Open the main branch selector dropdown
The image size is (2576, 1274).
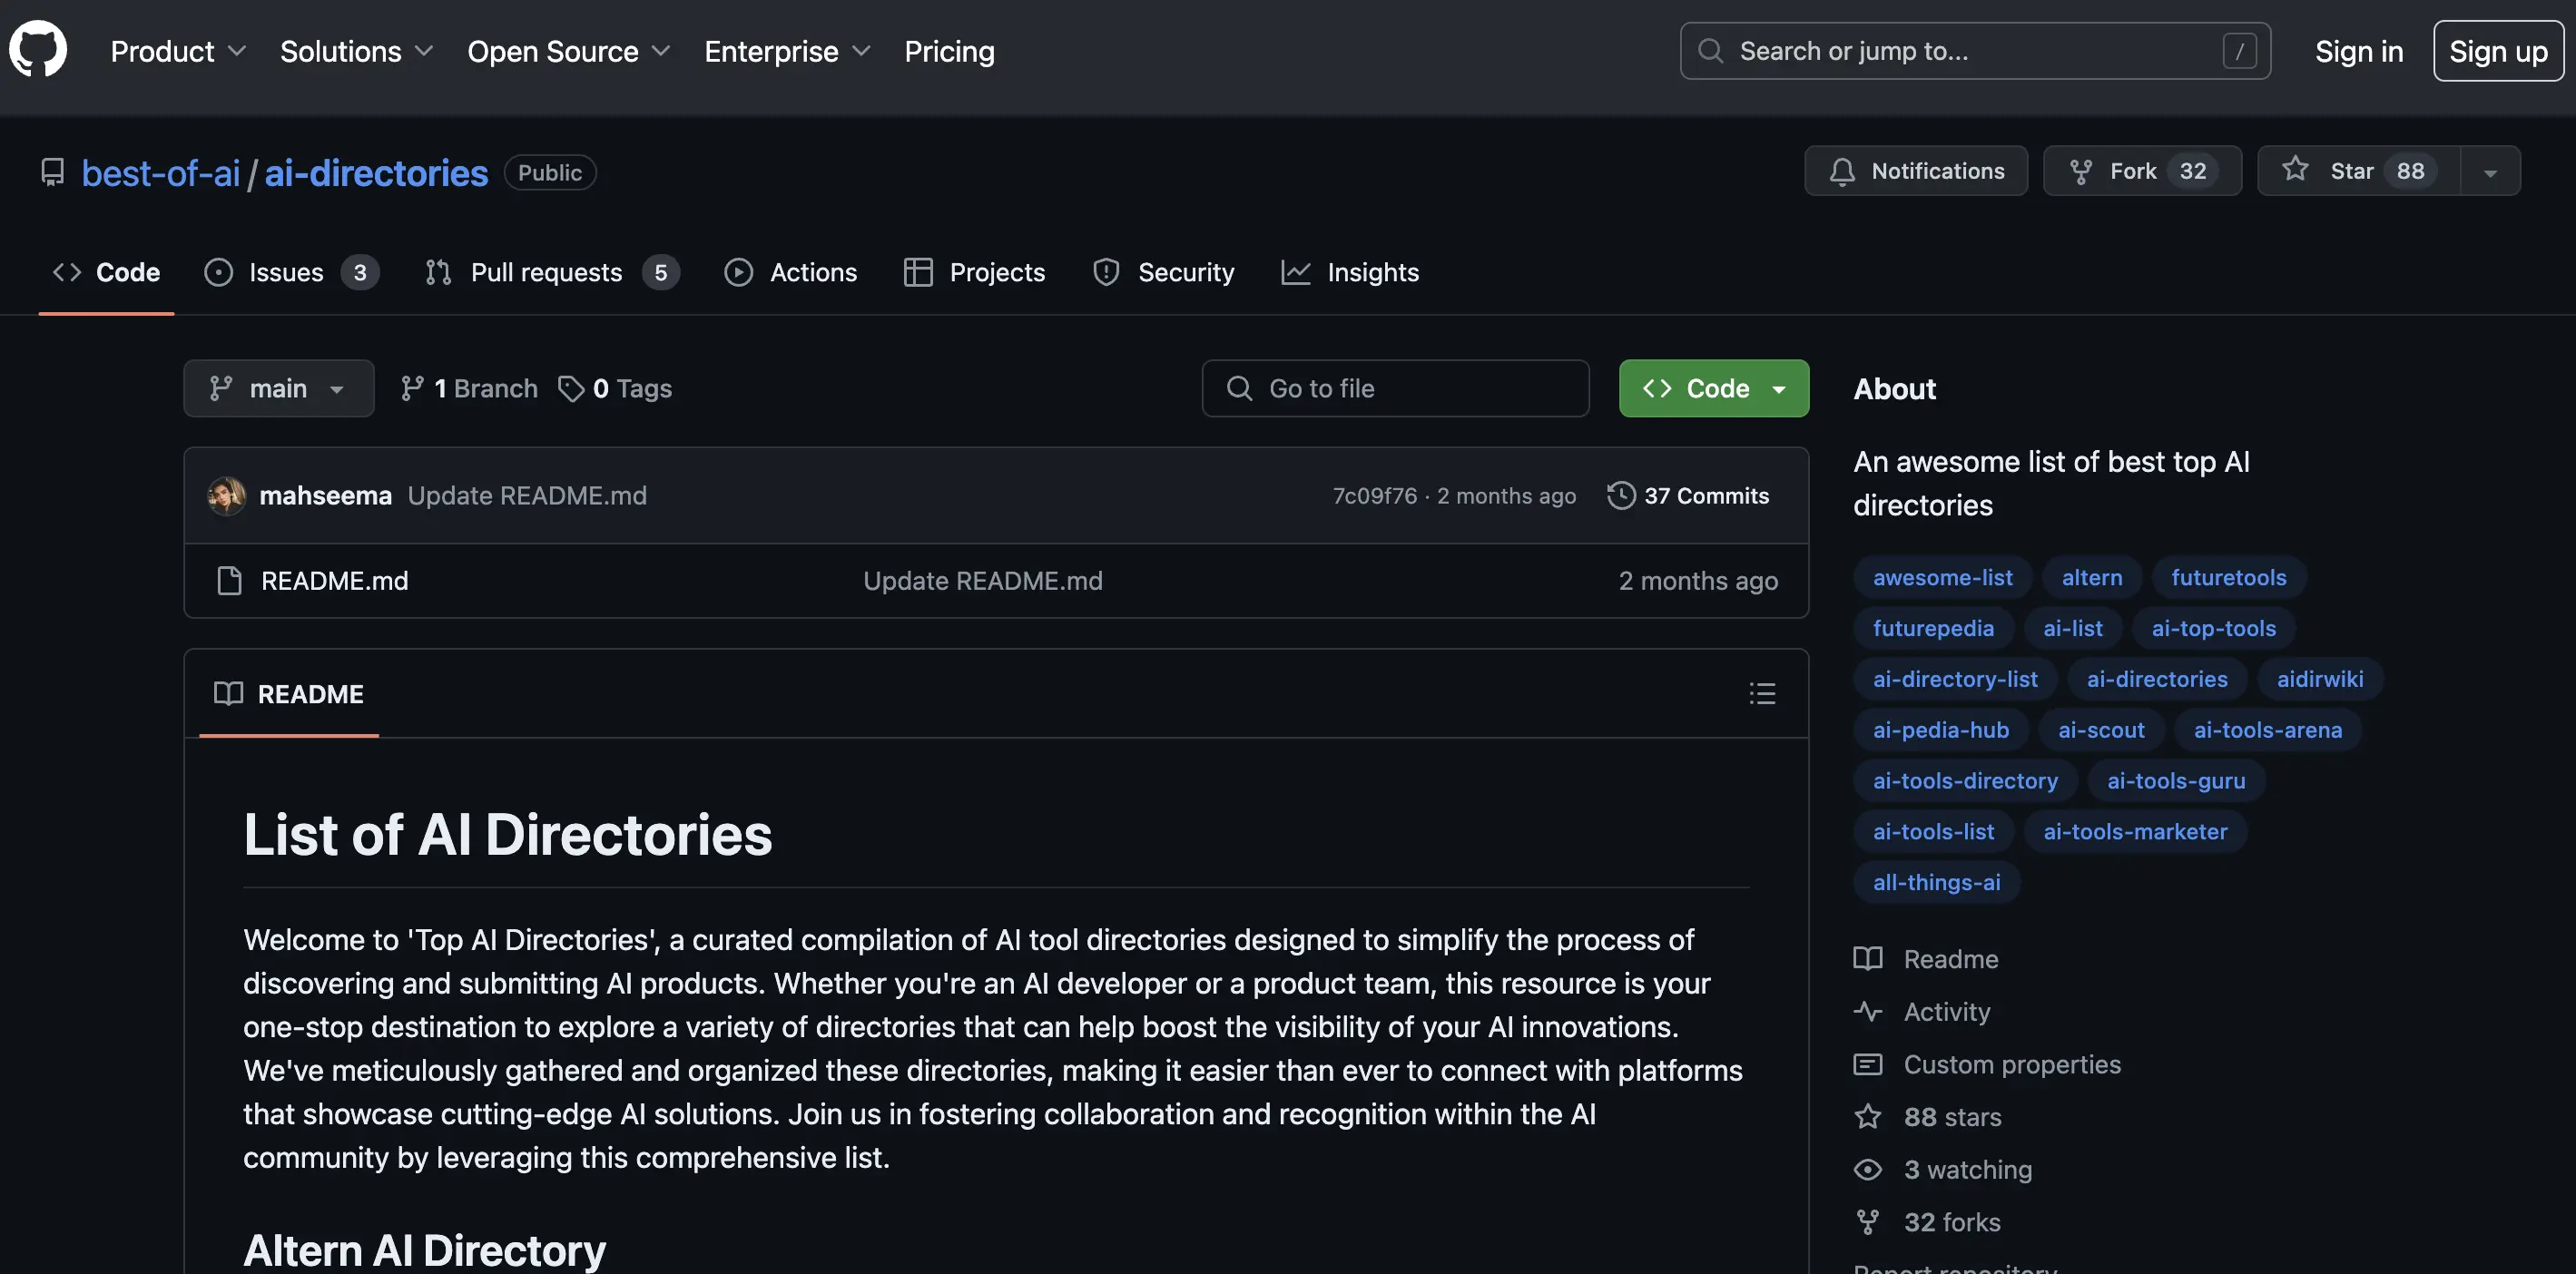click(x=278, y=388)
